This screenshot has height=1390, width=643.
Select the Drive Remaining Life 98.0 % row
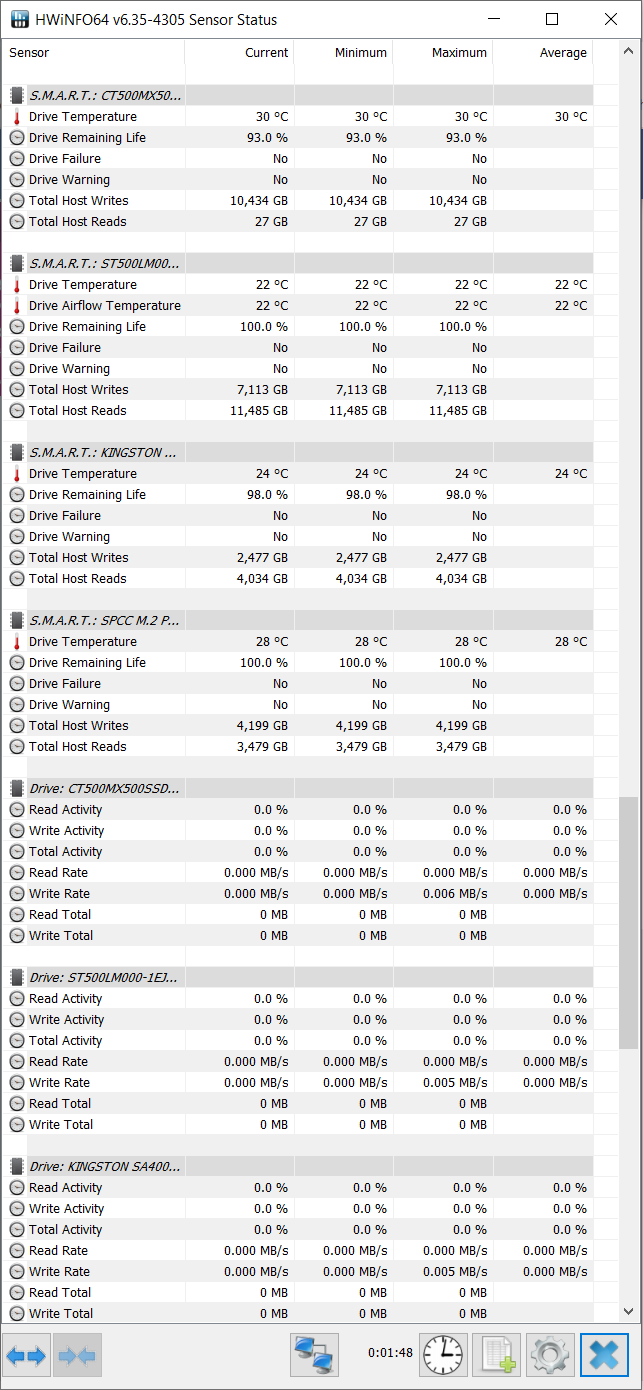[298, 495]
